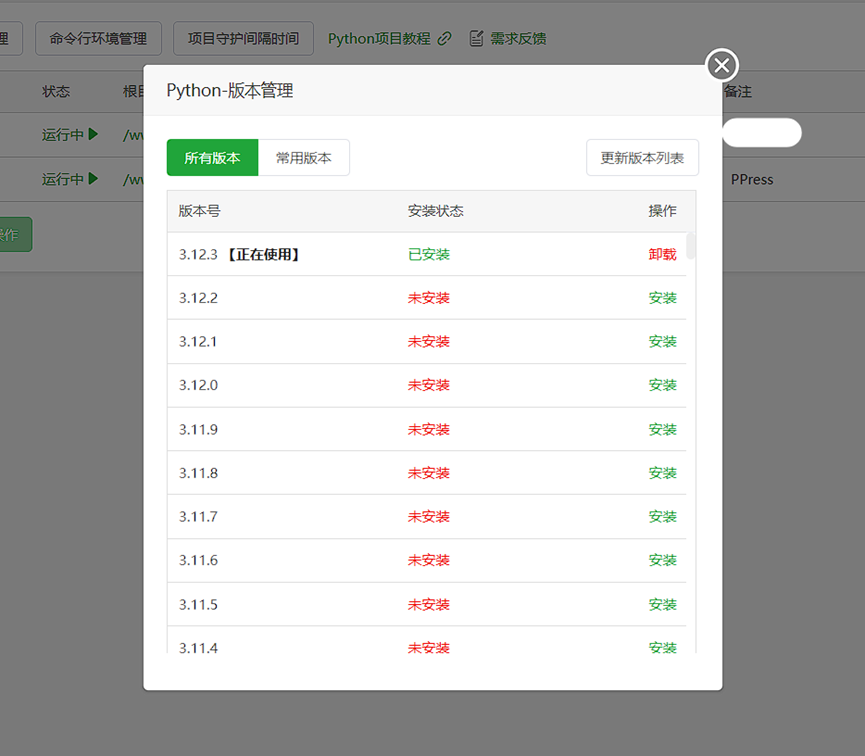Switch to 所有版本 tab

point(212,158)
